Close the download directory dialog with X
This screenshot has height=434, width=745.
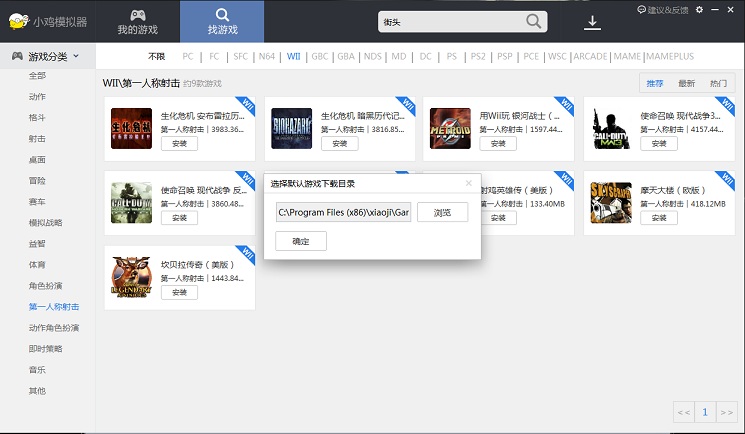(469, 183)
